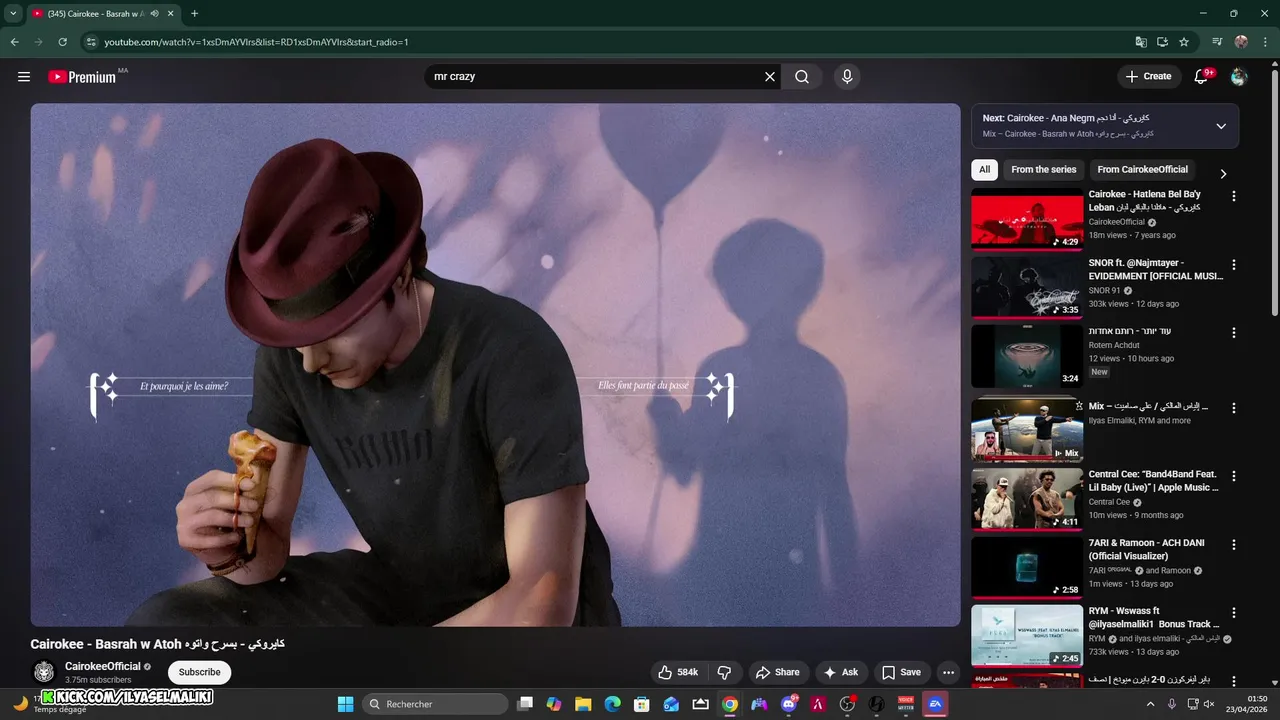Click the magnifier search button
Viewport: 1280px width, 720px height.
802,76
